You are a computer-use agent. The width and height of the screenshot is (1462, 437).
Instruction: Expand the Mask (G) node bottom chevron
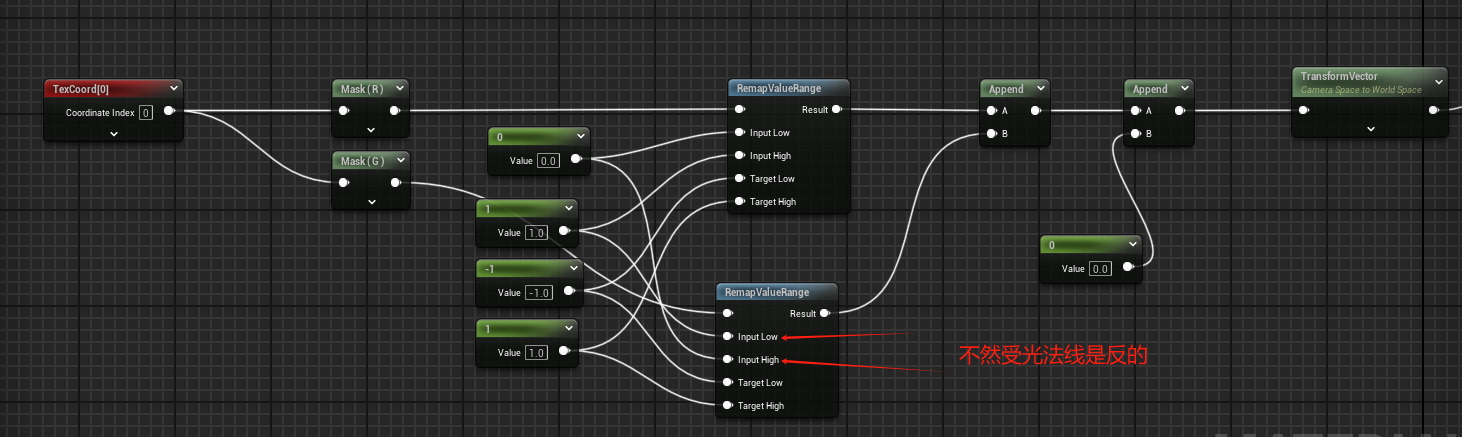tap(371, 201)
